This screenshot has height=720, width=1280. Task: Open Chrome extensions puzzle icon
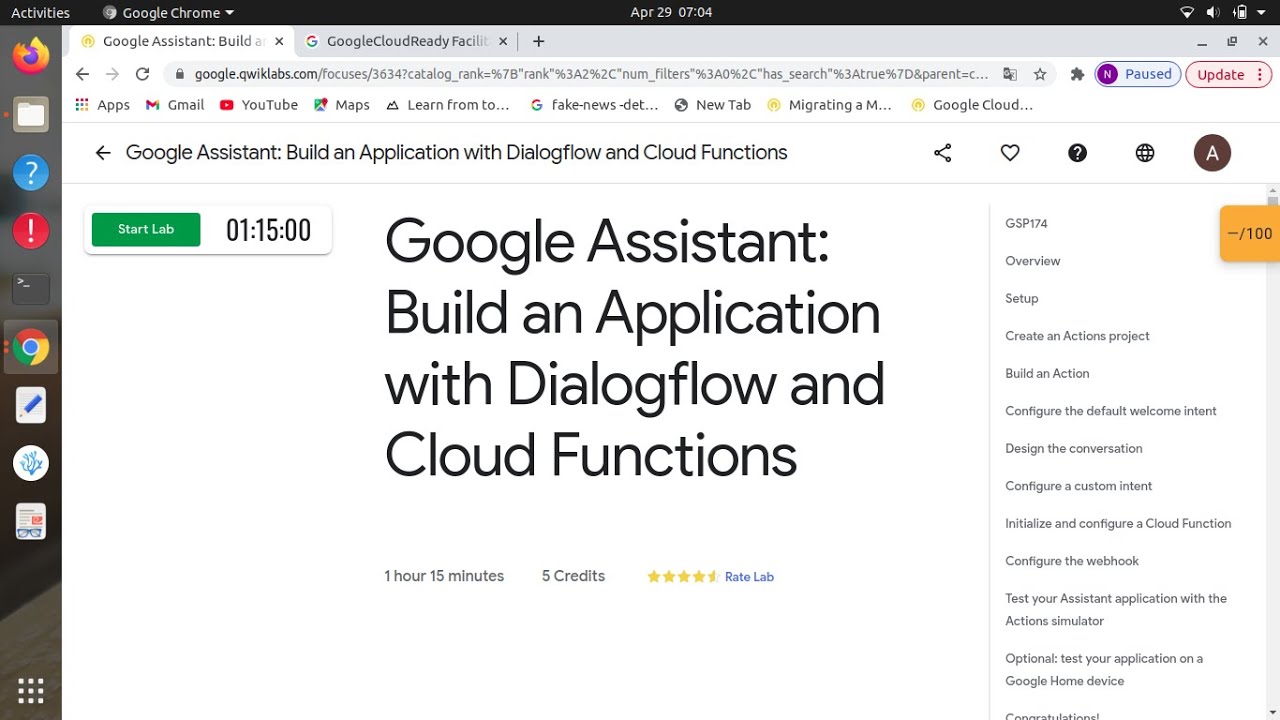click(x=1077, y=74)
